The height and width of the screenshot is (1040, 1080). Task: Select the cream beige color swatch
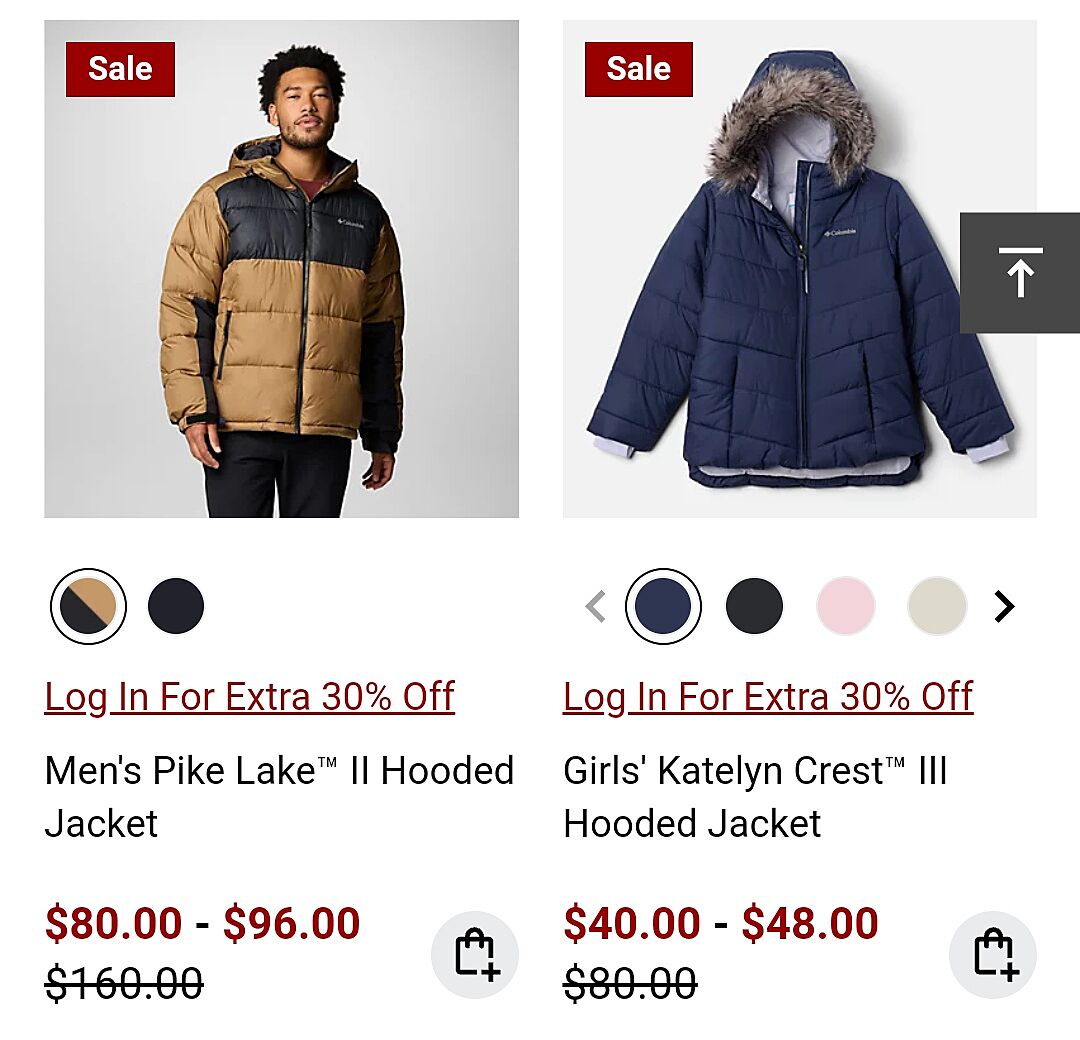tap(937, 606)
